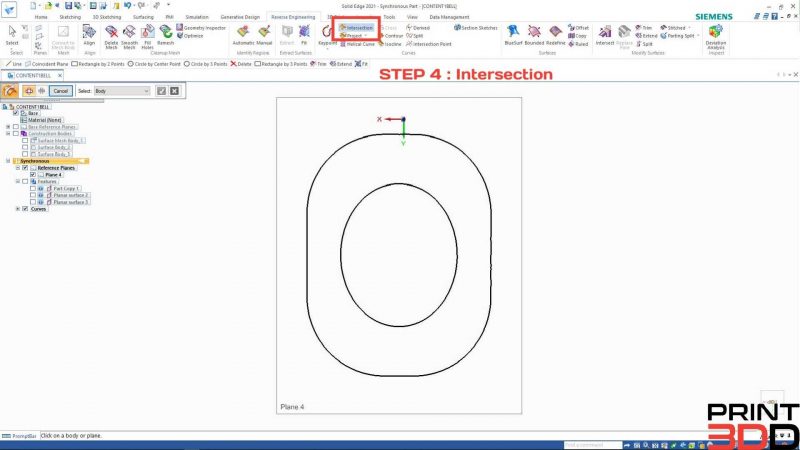Click the Redefine surface tool
Screen dimensions: 800x450
coord(556,36)
